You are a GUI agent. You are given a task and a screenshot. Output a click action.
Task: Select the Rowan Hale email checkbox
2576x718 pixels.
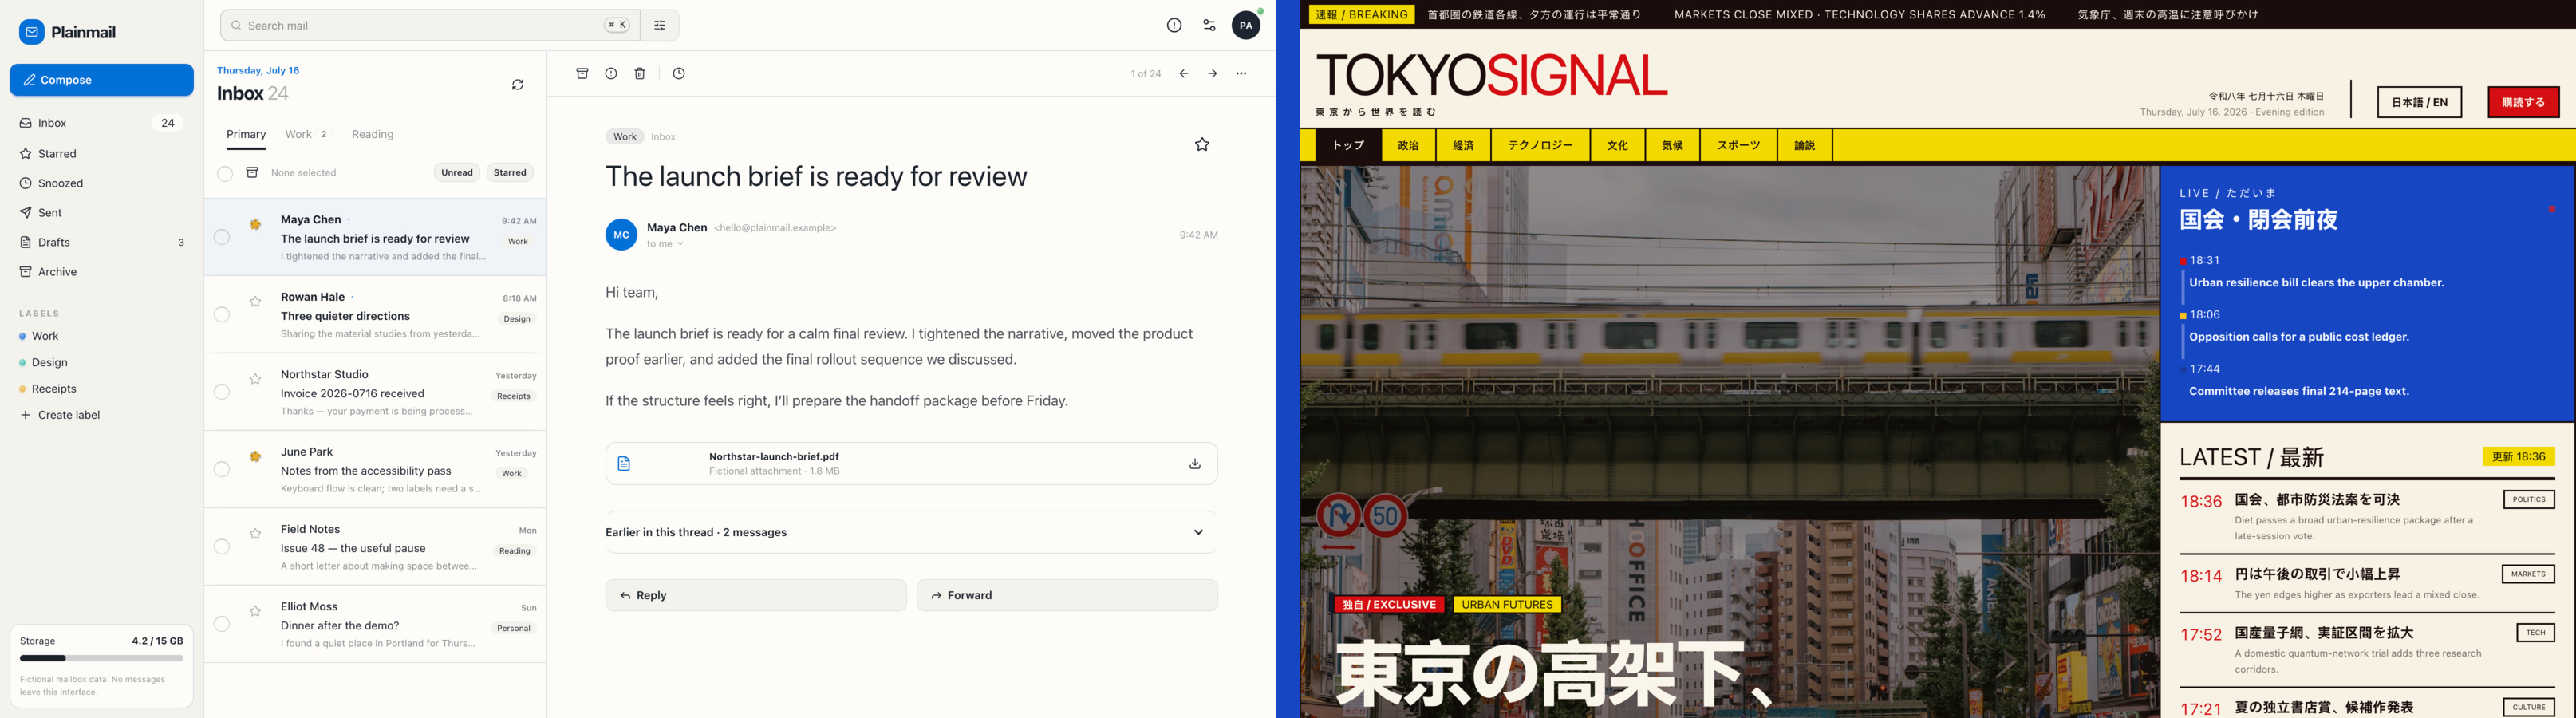[222, 315]
